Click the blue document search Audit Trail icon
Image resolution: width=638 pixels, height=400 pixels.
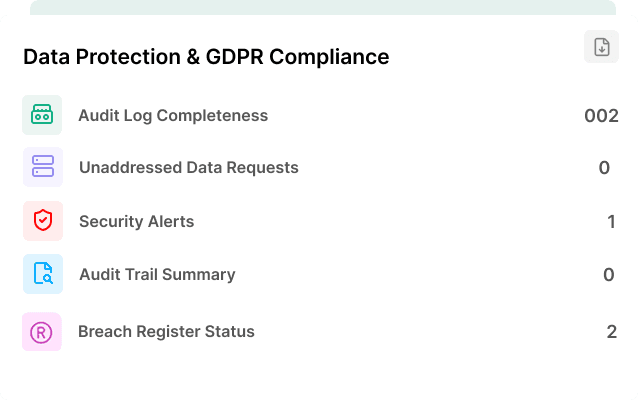(43, 274)
